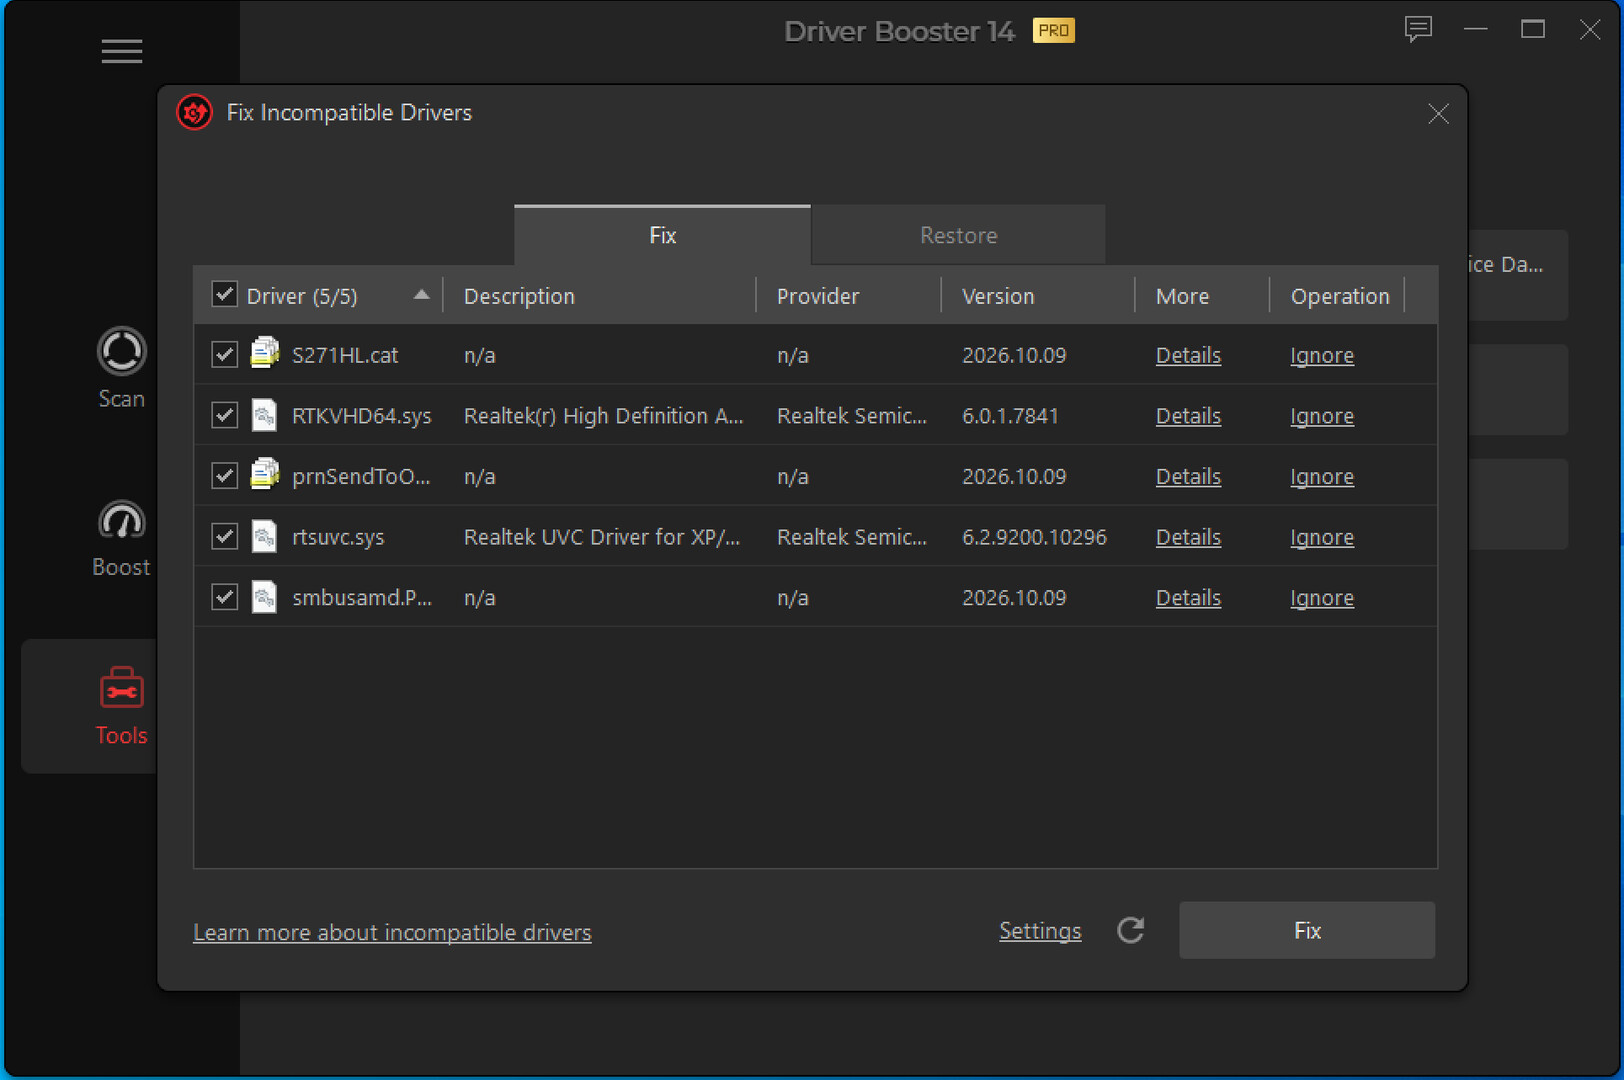Click the smbusamd file icon
Screen dimensions: 1624x1080
tap(264, 597)
